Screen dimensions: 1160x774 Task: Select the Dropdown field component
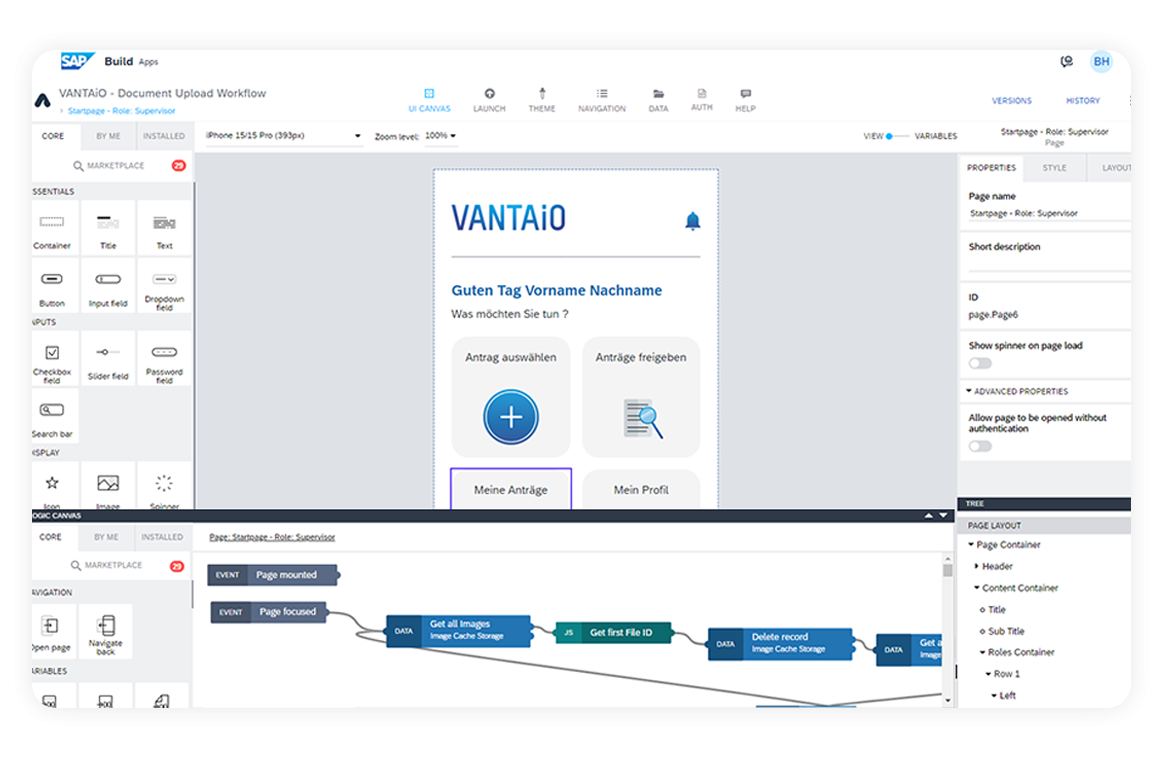tap(164, 286)
